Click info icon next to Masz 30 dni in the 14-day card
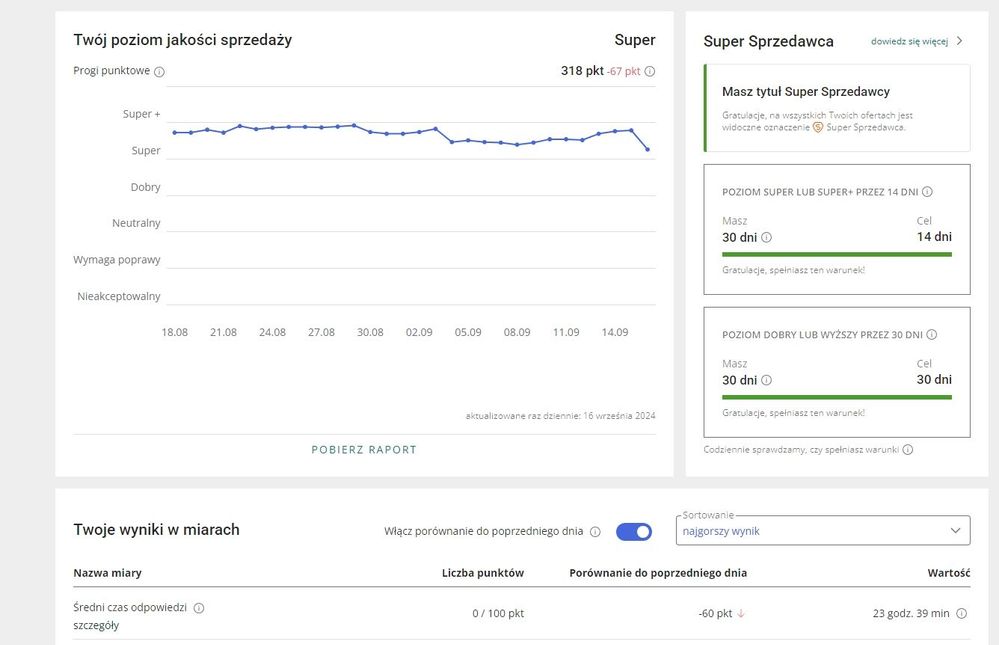Viewport: 999px width, 645px height. click(767, 238)
